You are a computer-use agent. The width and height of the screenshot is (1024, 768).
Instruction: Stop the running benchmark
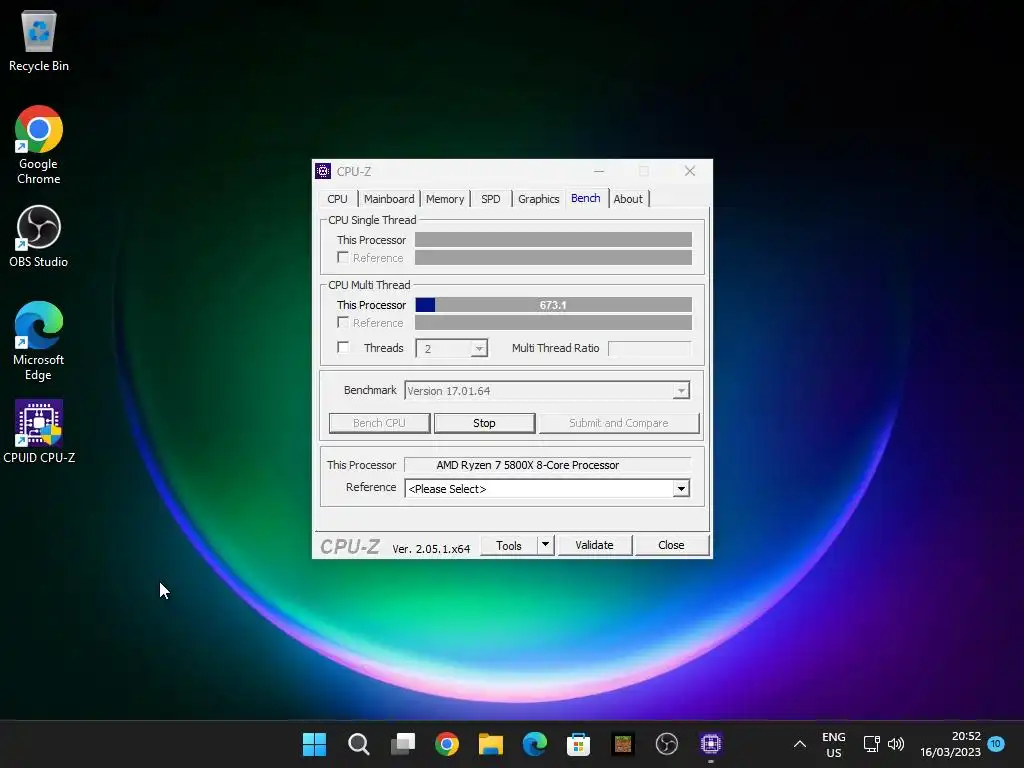pos(485,423)
